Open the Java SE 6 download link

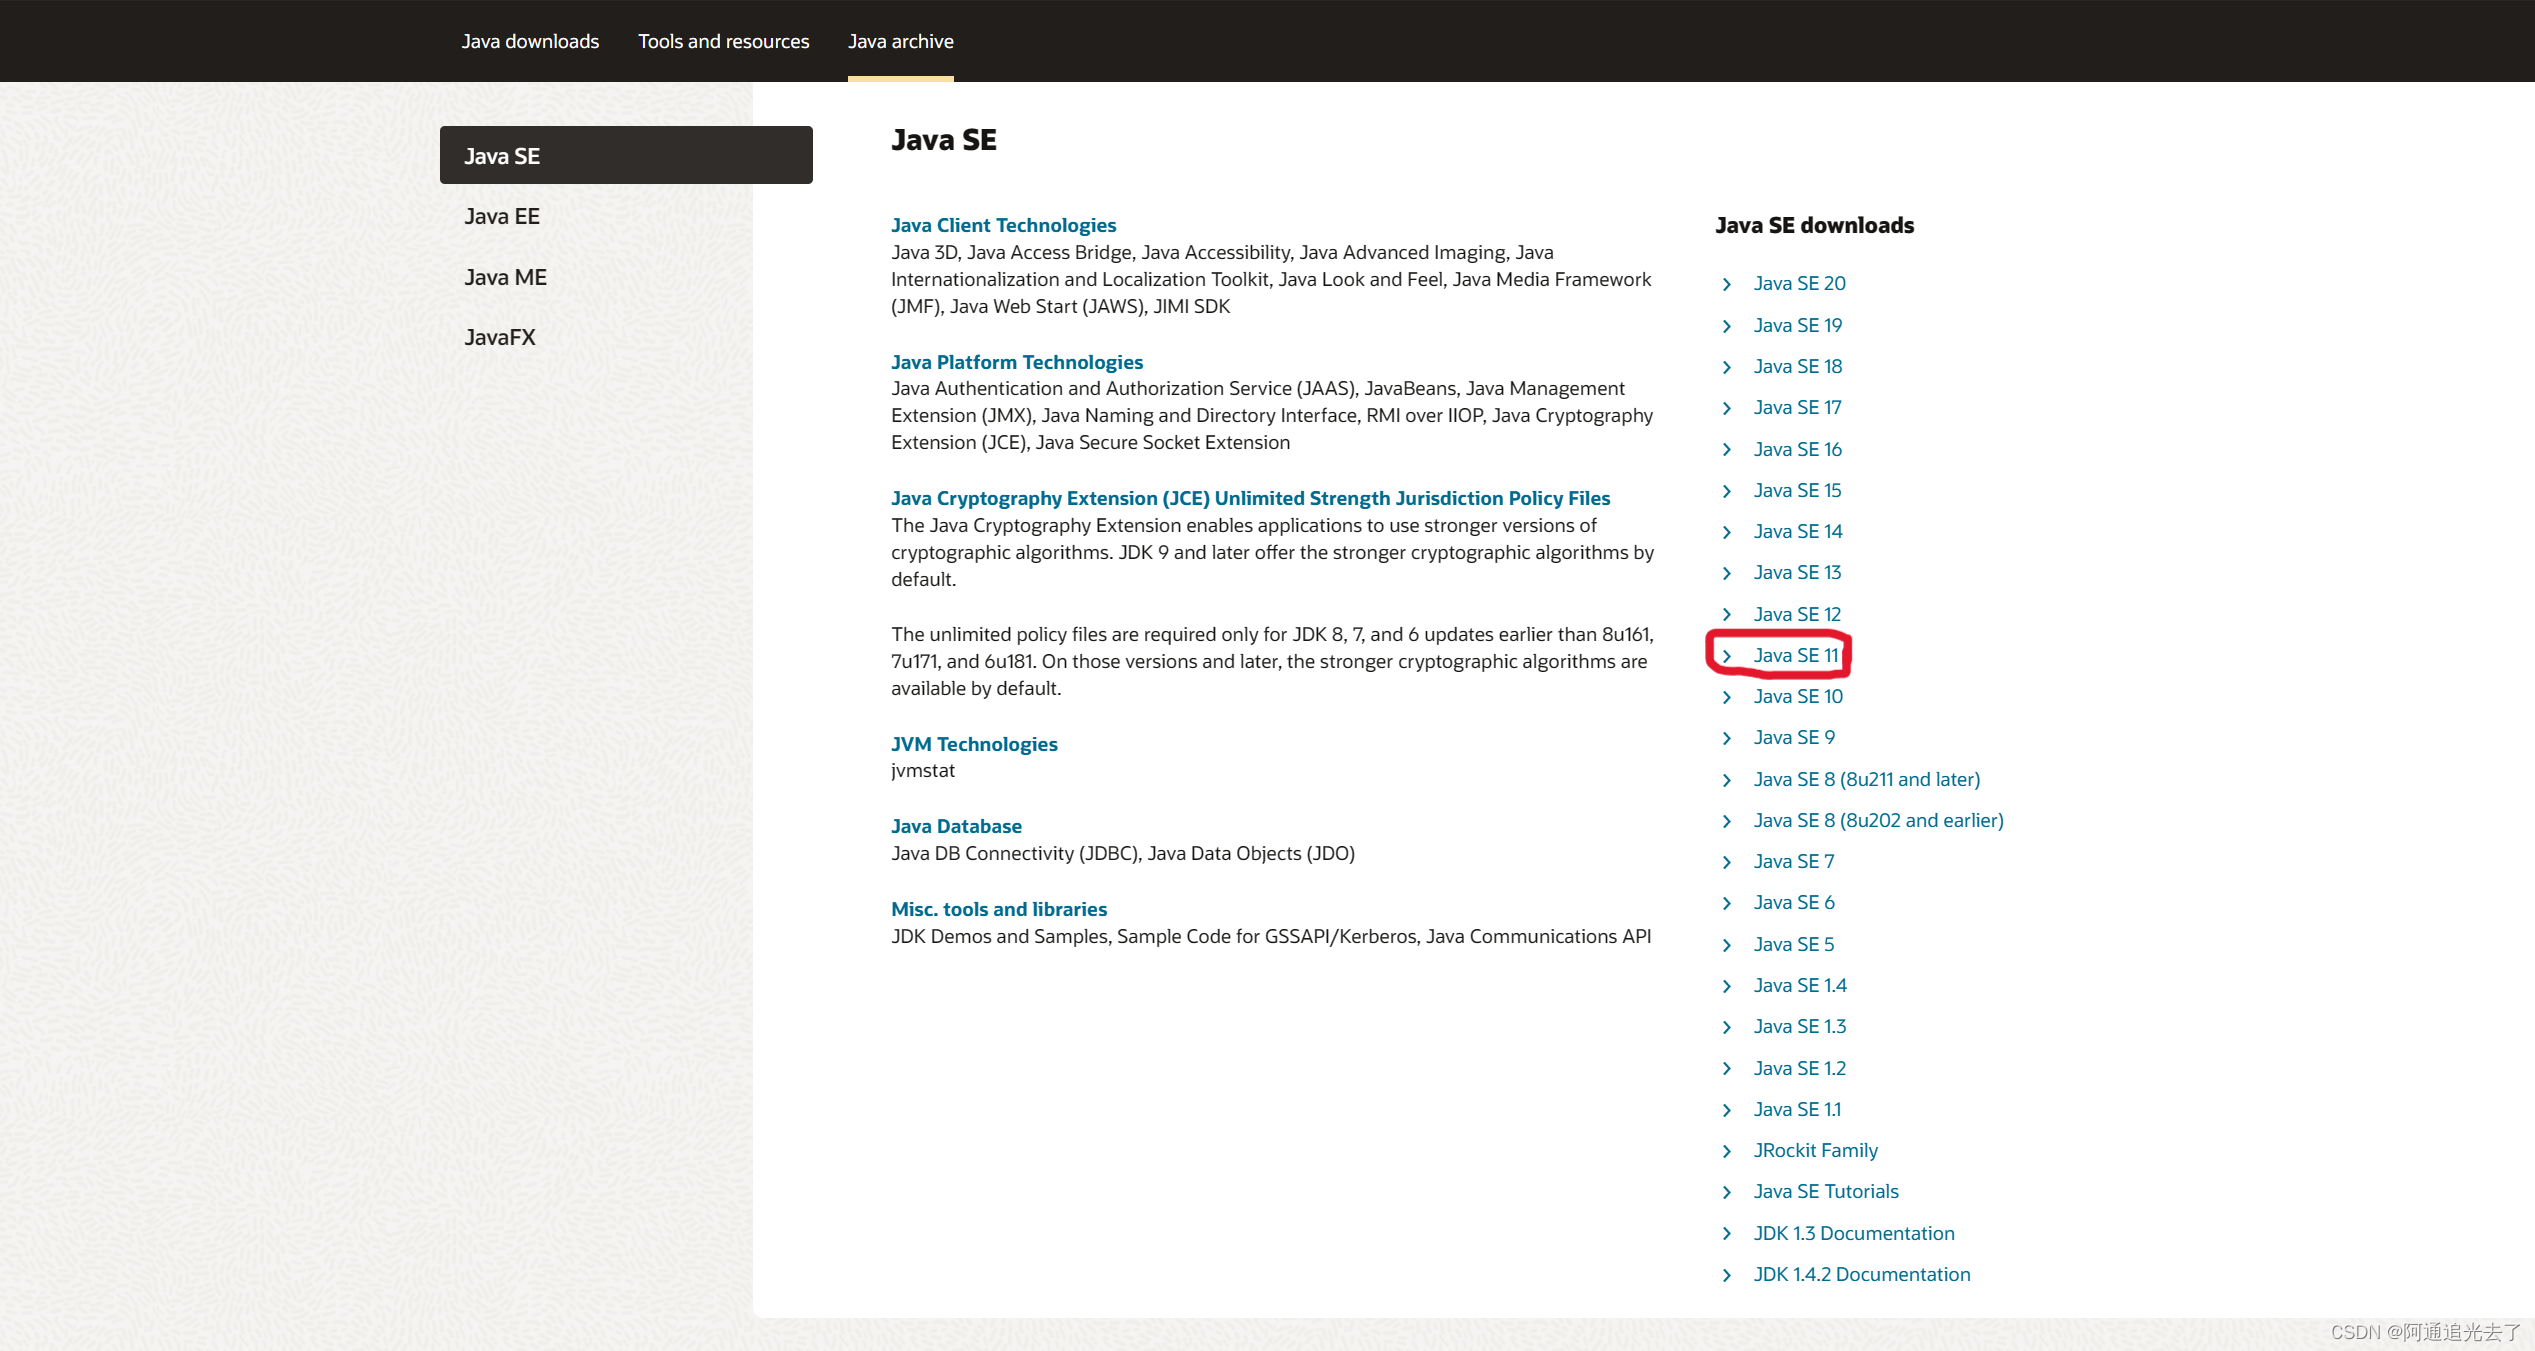pos(1794,902)
